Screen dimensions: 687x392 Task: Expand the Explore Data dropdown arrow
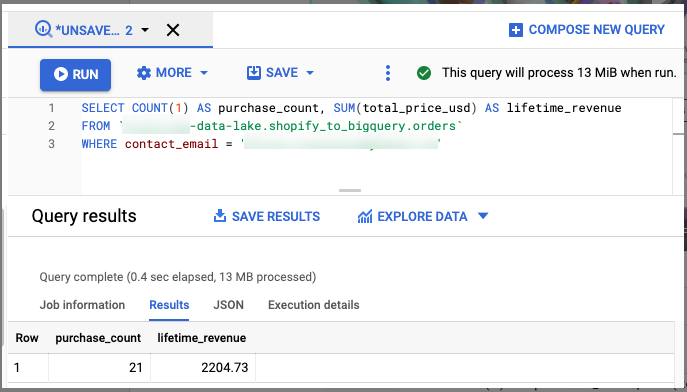pyautogui.click(x=483, y=216)
